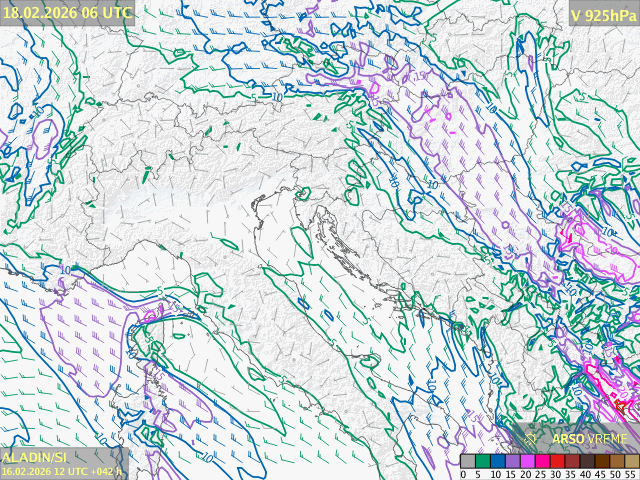Click the bright magenta 20 legend swatch
This screenshot has width=640, height=480.
(x=527, y=460)
